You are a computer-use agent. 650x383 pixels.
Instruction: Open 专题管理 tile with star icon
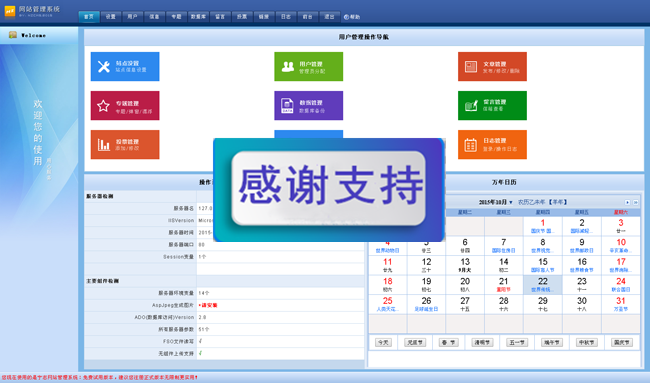click(125, 105)
